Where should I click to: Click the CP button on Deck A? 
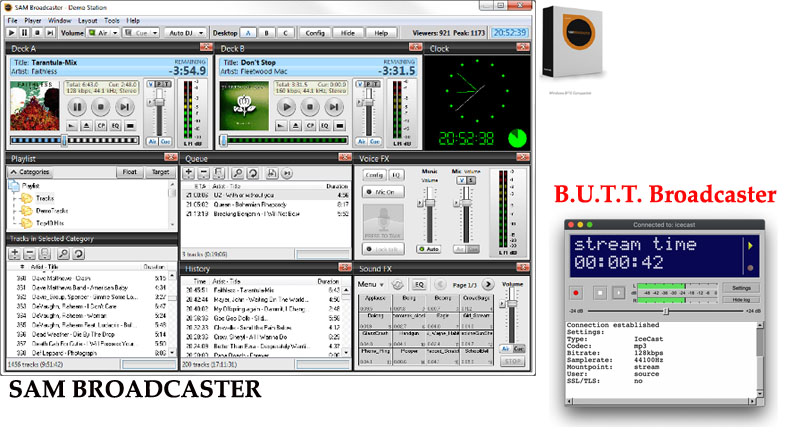(x=101, y=126)
